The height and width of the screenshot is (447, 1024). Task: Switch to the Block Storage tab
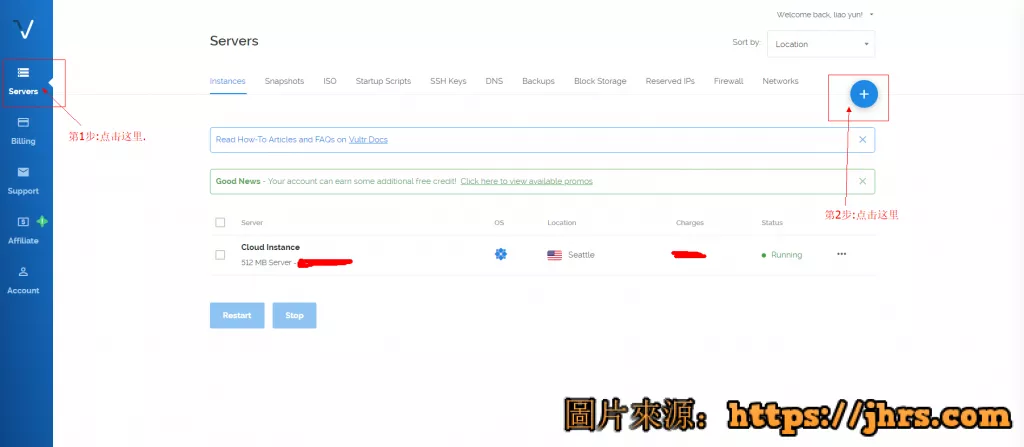pos(600,81)
